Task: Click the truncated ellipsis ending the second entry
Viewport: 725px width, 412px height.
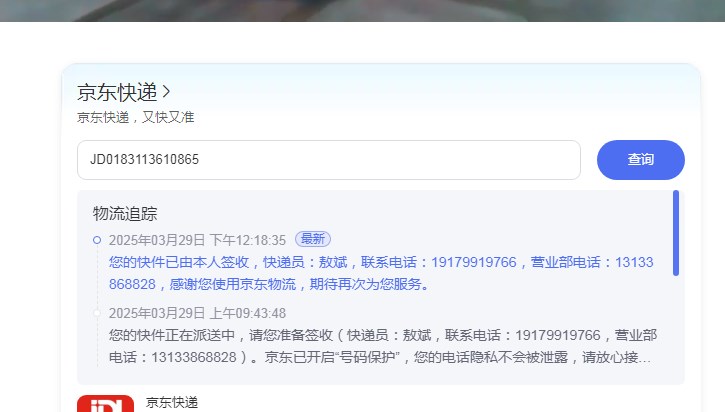Action: tap(645, 358)
